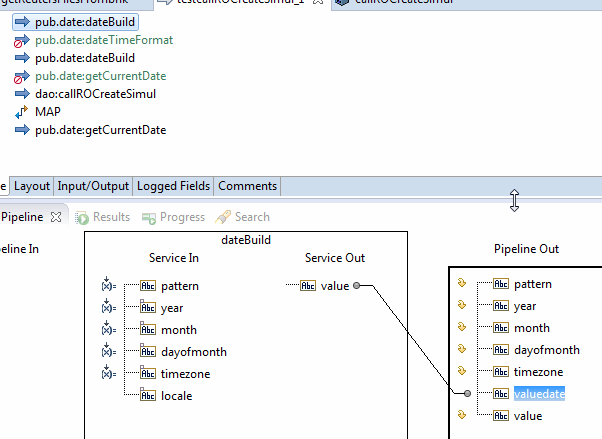Click drop marker beside Pipeline Out dayofmonth

pos(462,349)
